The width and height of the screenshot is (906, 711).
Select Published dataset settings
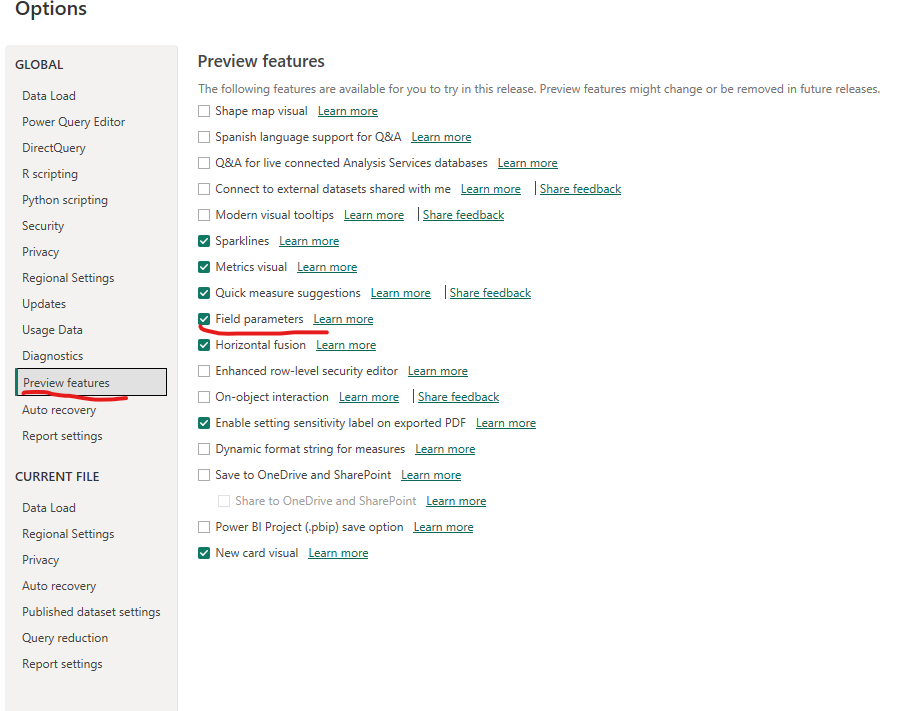pyautogui.click(x=91, y=612)
